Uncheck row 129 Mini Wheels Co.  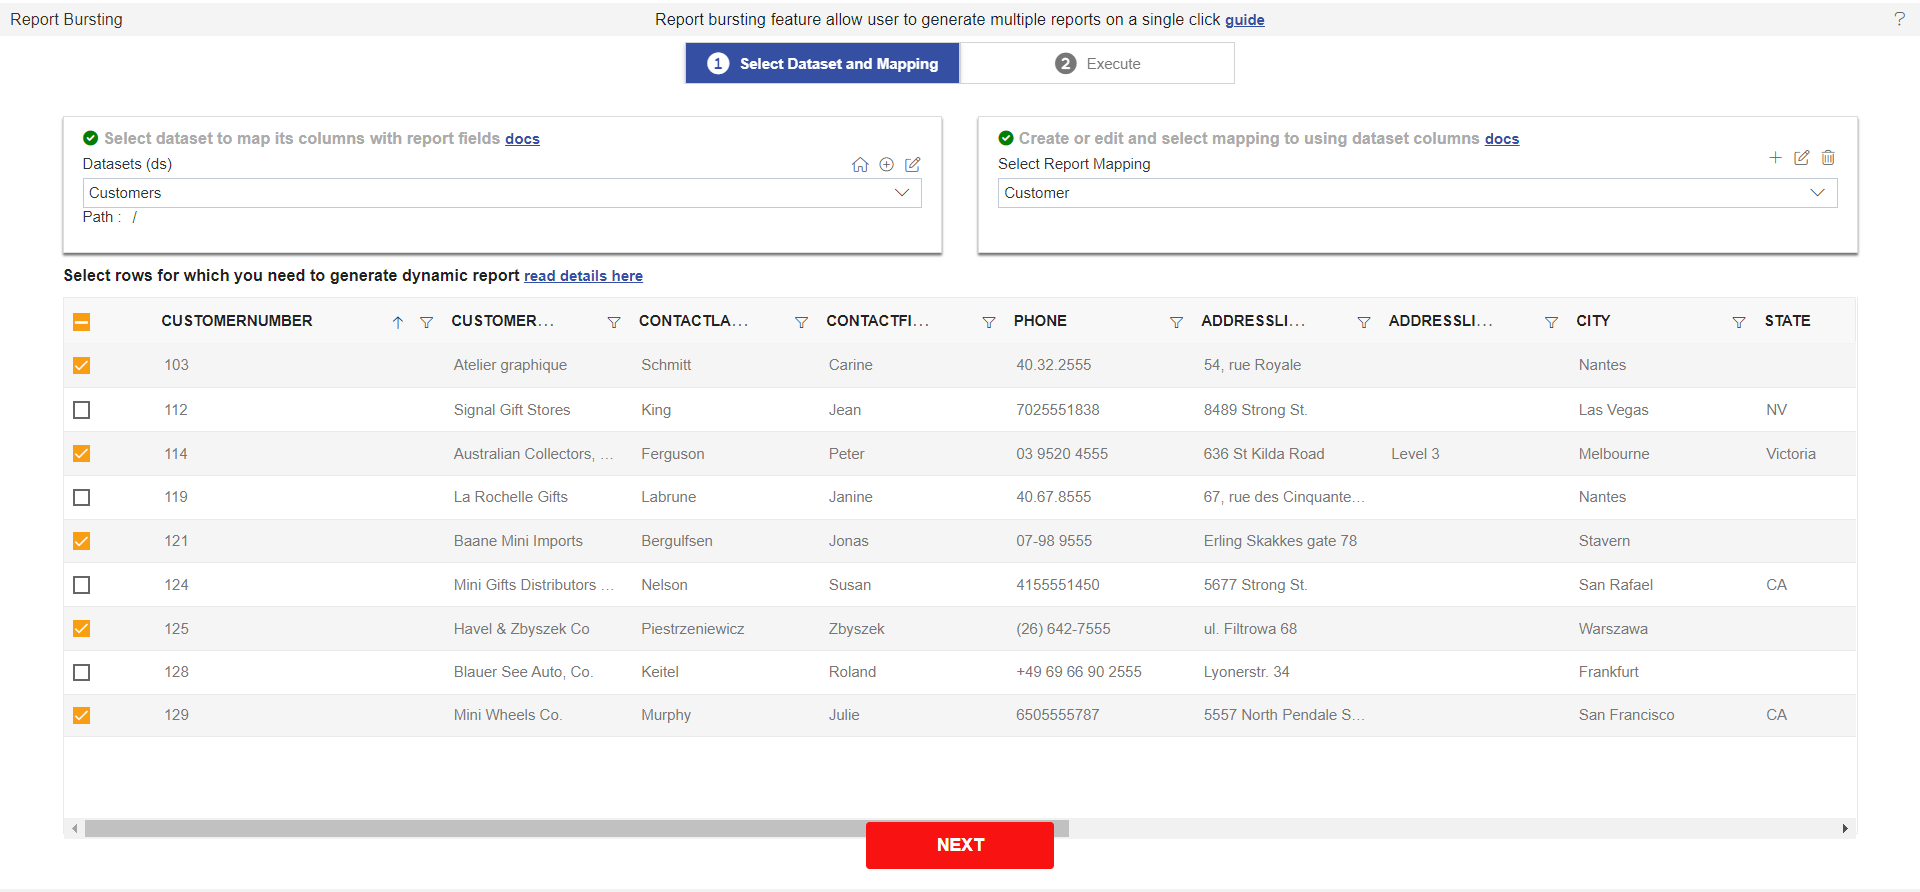(82, 716)
